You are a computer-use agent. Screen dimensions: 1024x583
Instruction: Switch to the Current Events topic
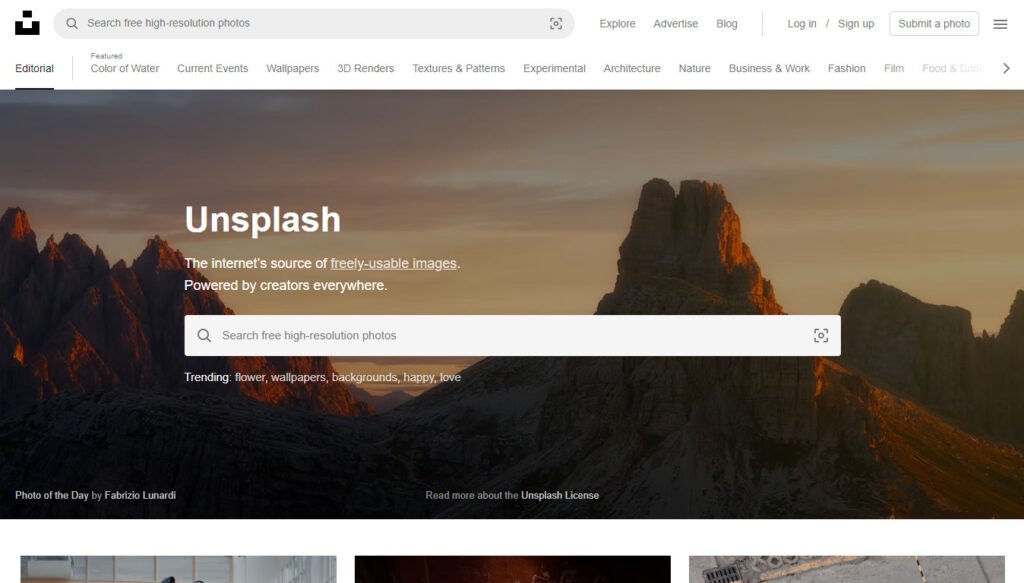[x=212, y=69]
